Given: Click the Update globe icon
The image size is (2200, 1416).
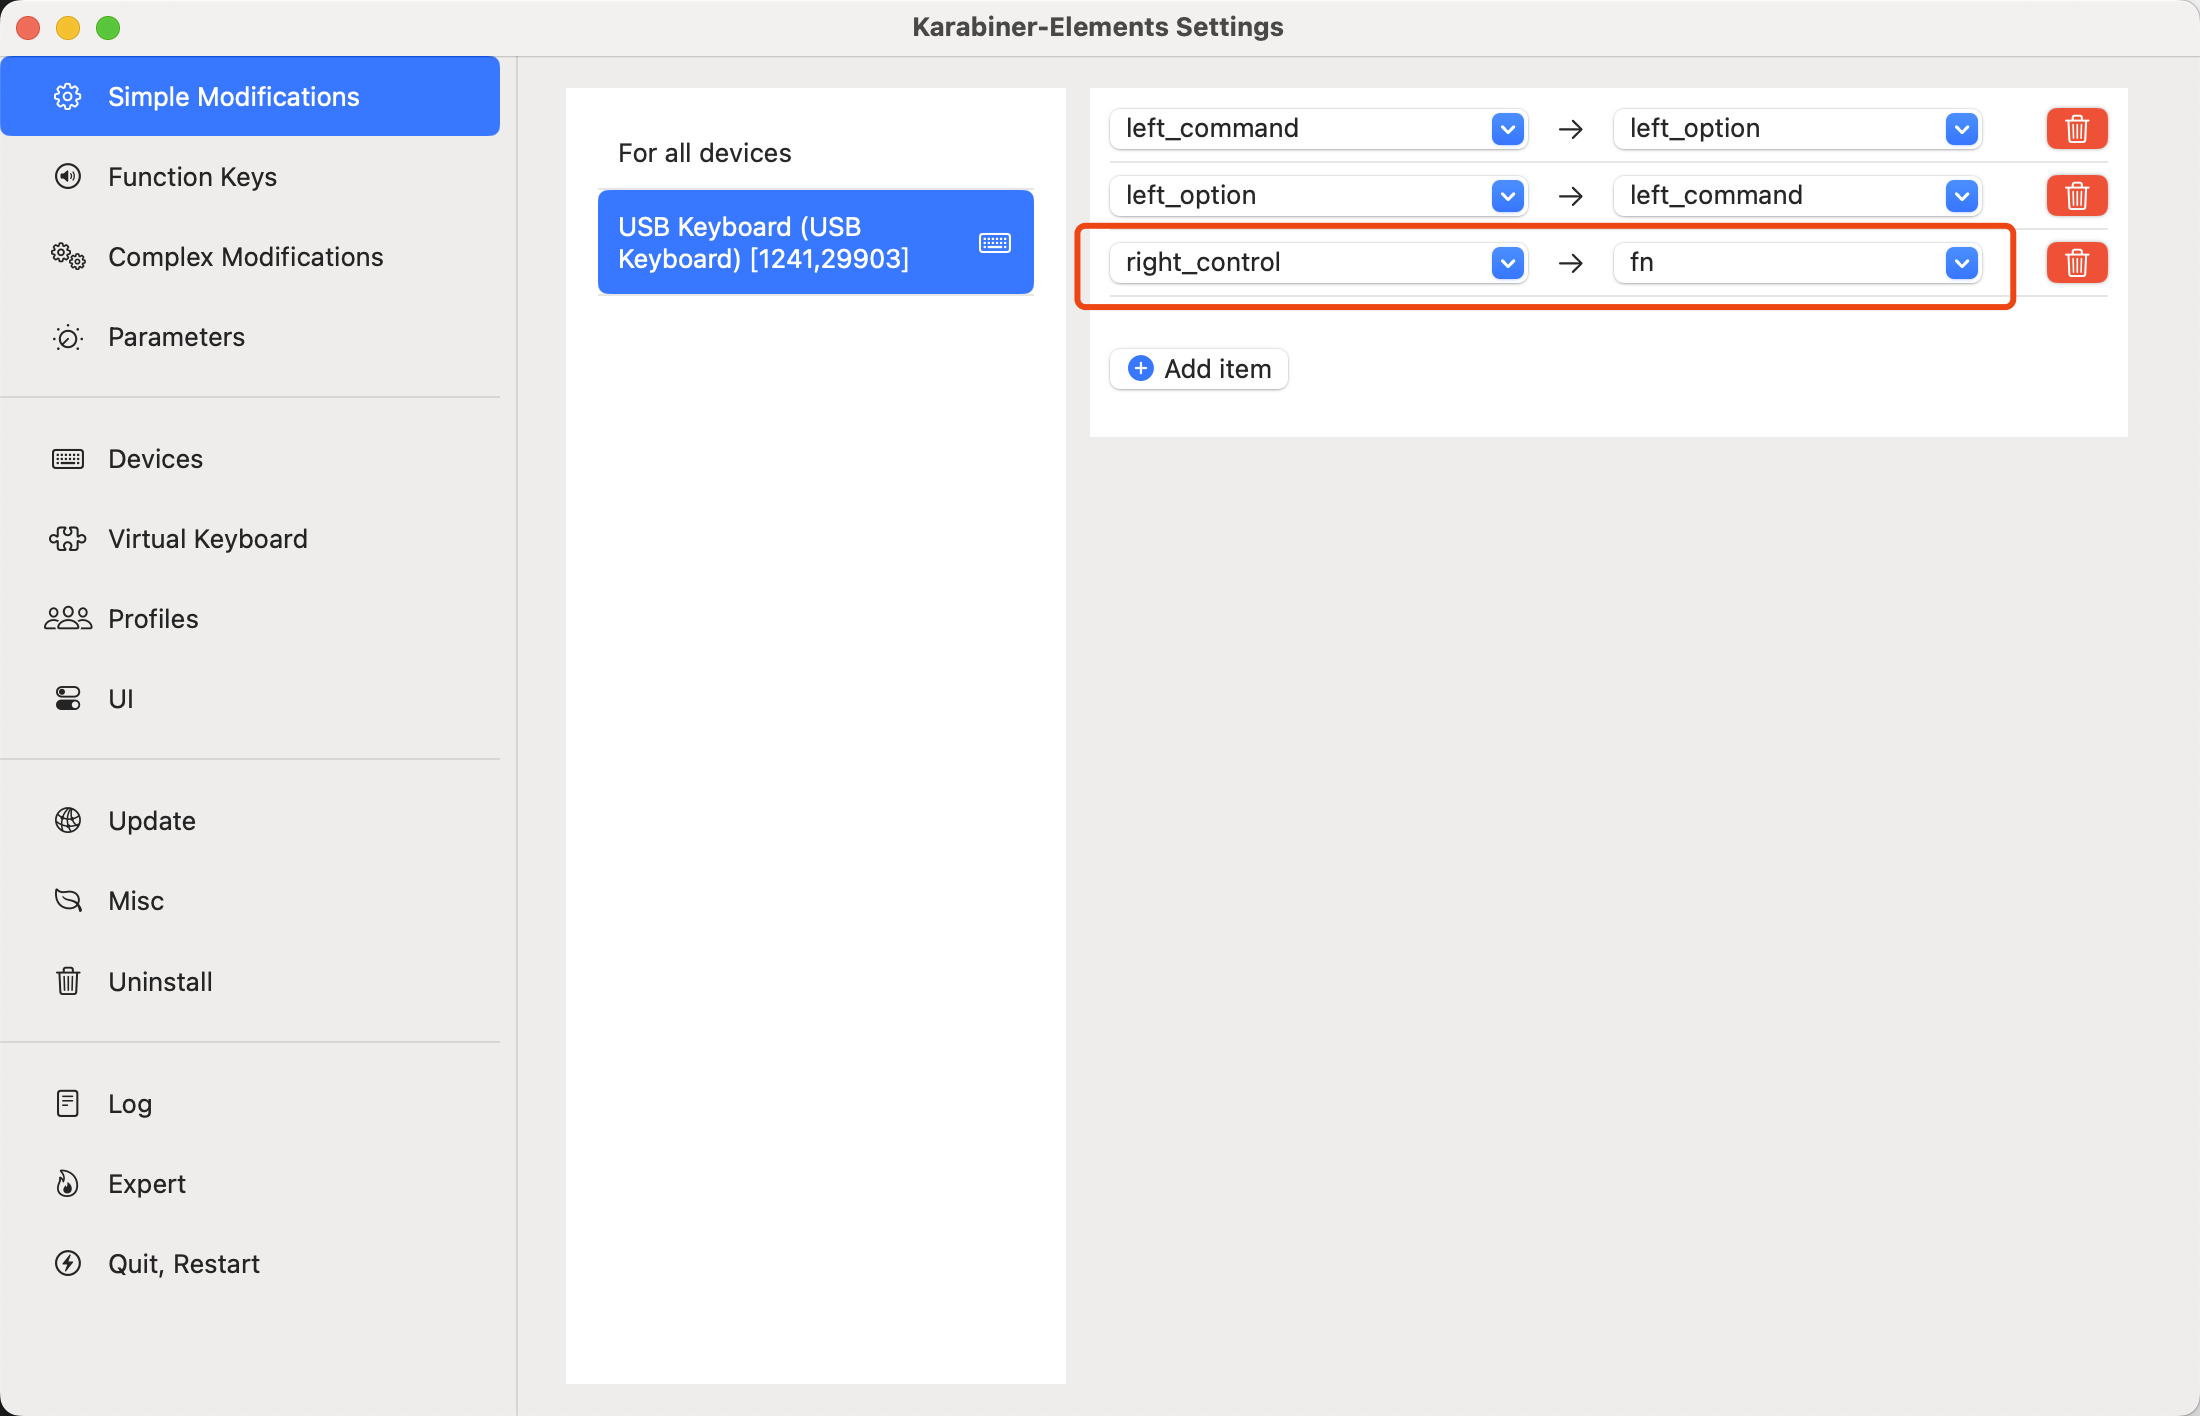Looking at the screenshot, I should click(68, 821).
